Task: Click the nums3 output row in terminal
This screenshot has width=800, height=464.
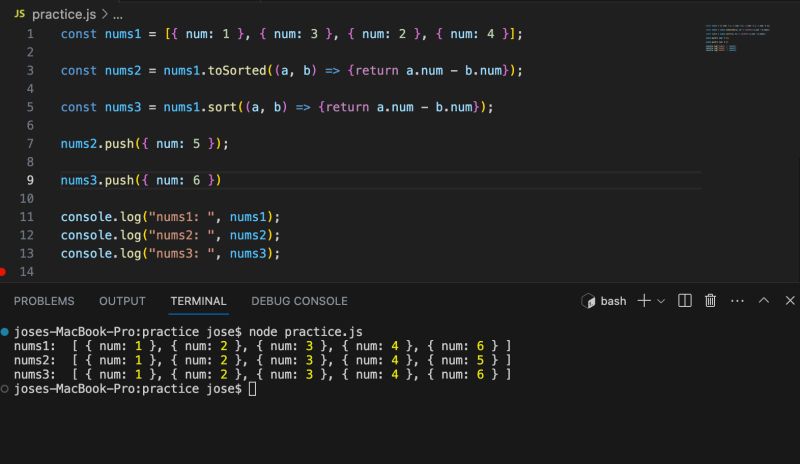Action: 262,375
